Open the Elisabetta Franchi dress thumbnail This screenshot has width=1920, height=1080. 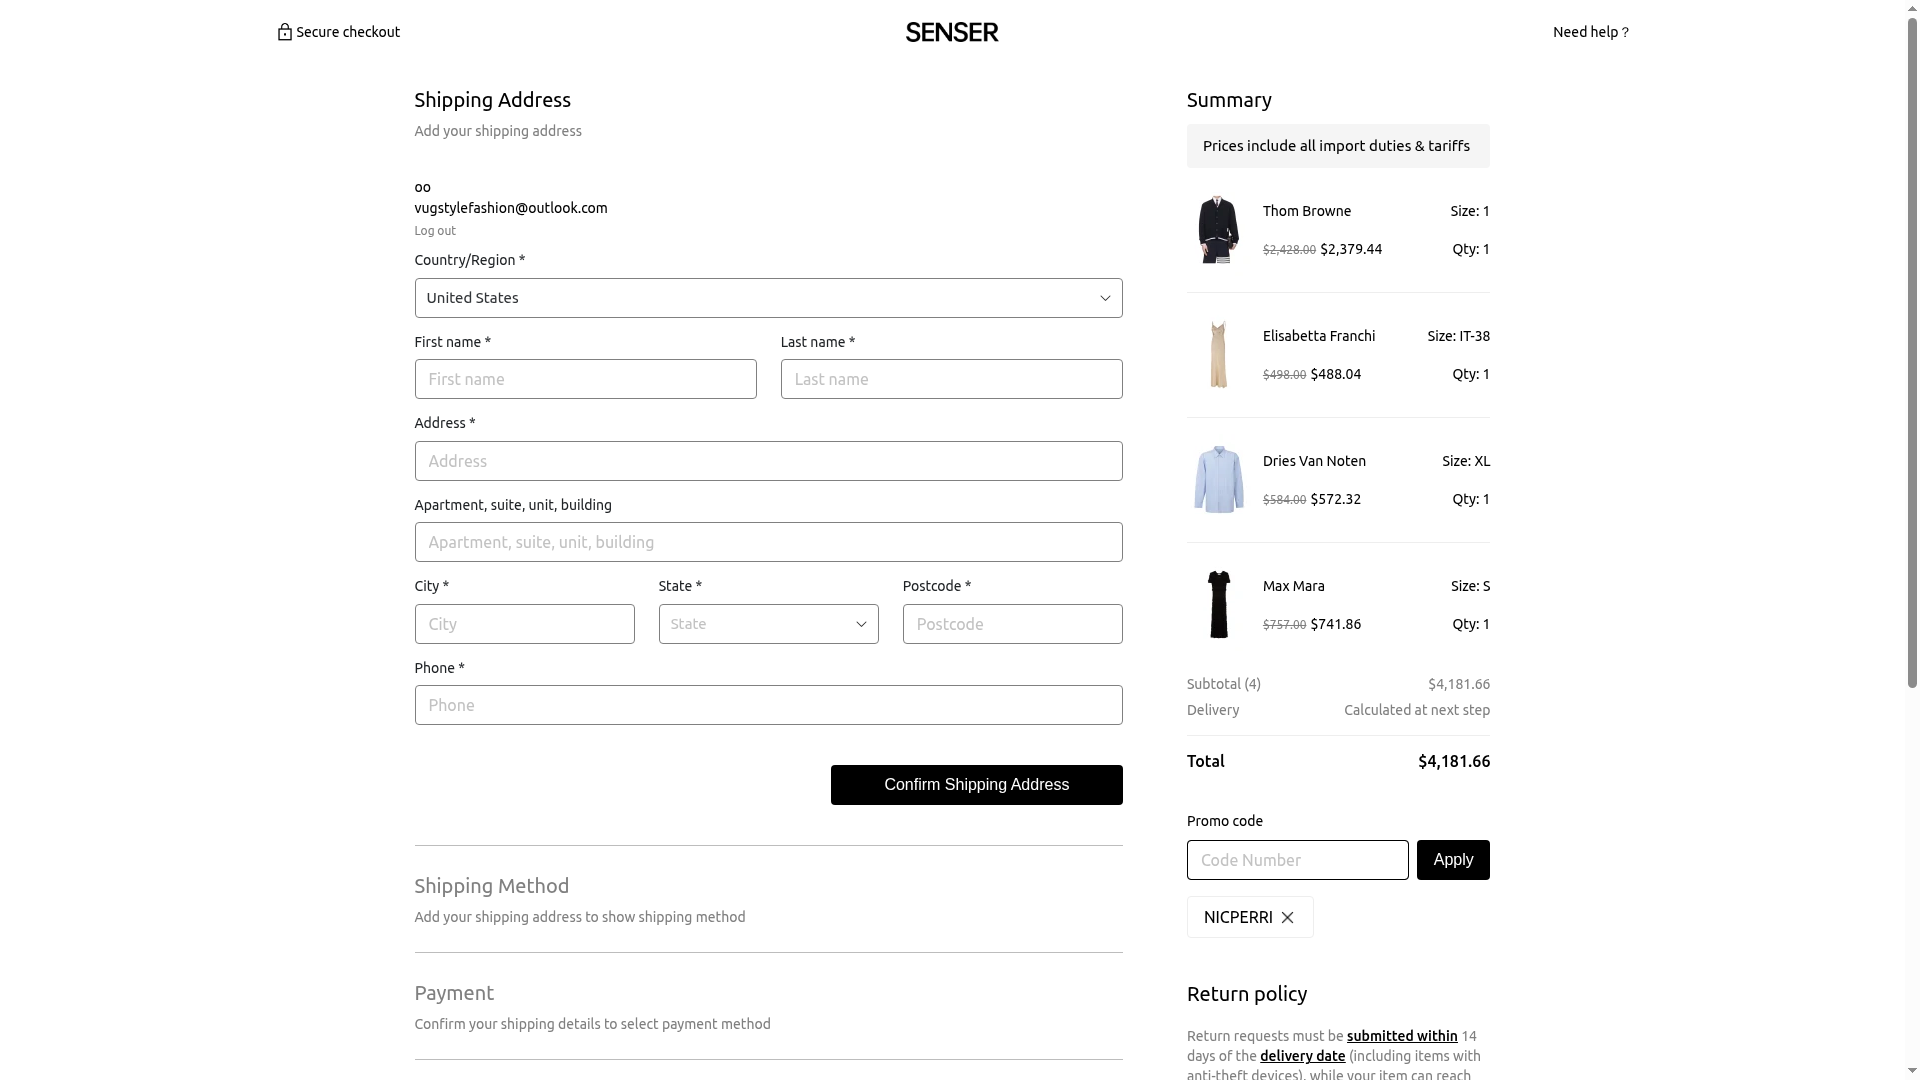[x=1218, y=355]
